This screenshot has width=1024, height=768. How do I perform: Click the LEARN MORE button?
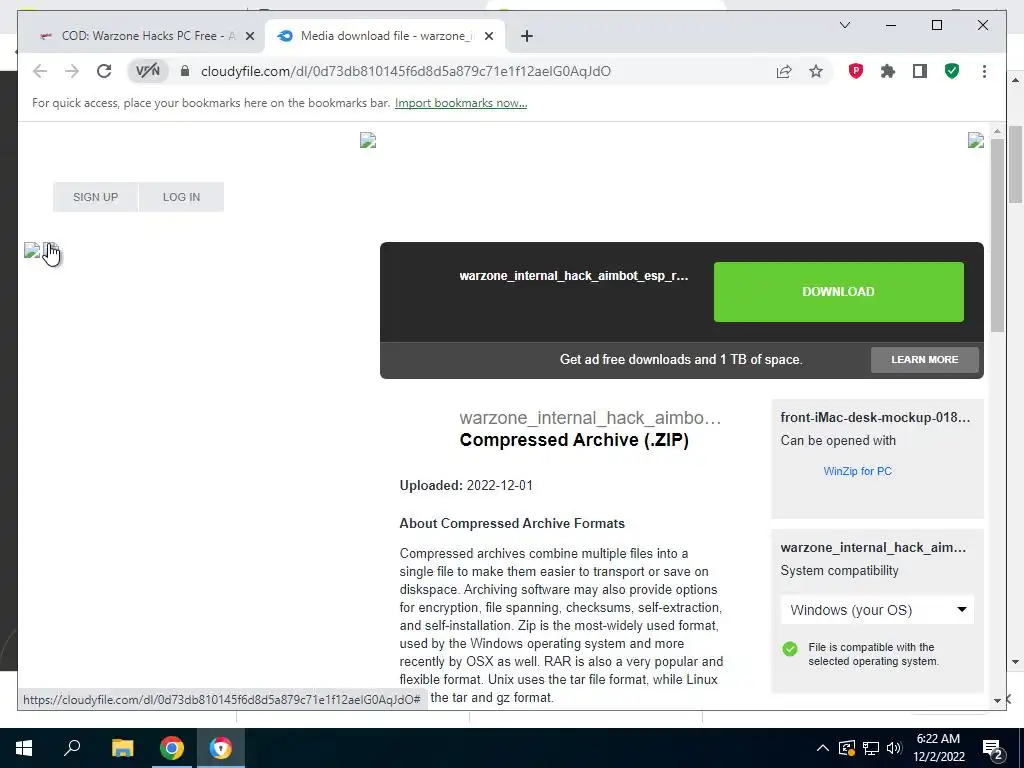[925, 360]
